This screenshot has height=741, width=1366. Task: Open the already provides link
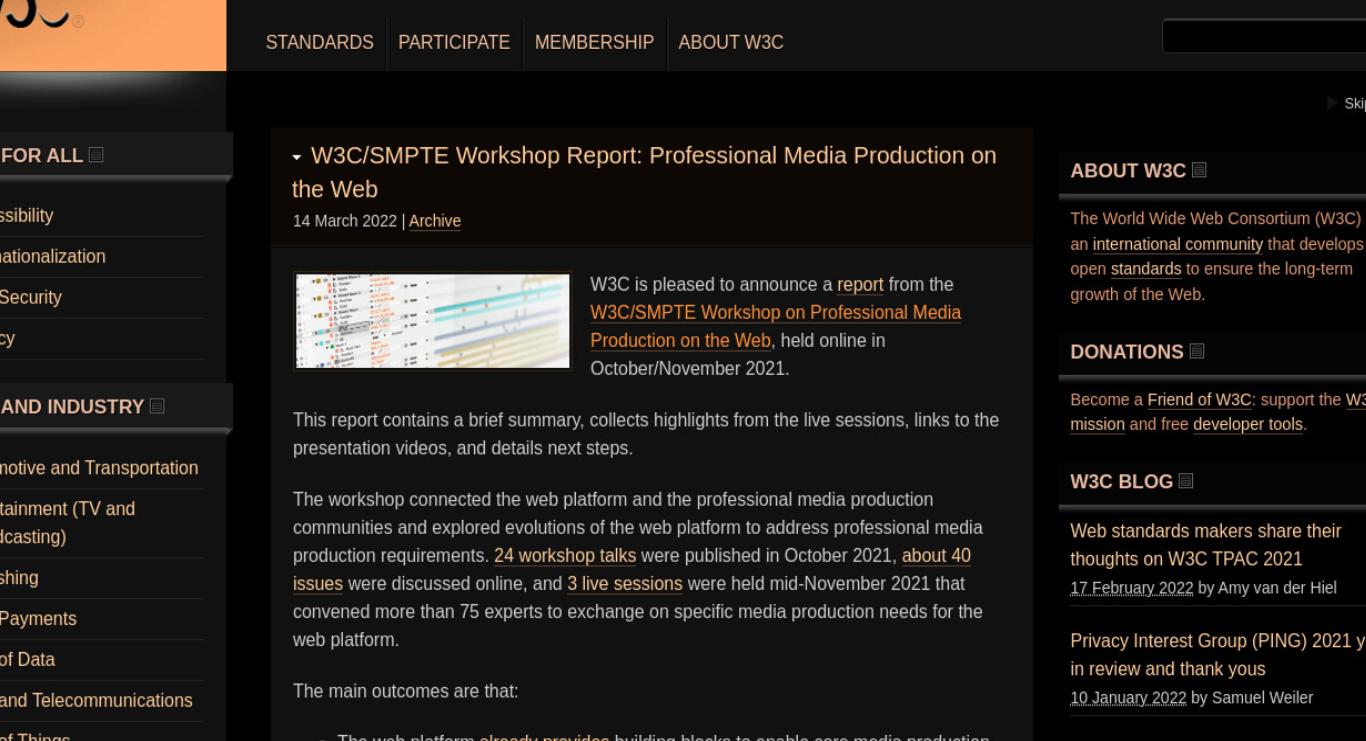544,738
